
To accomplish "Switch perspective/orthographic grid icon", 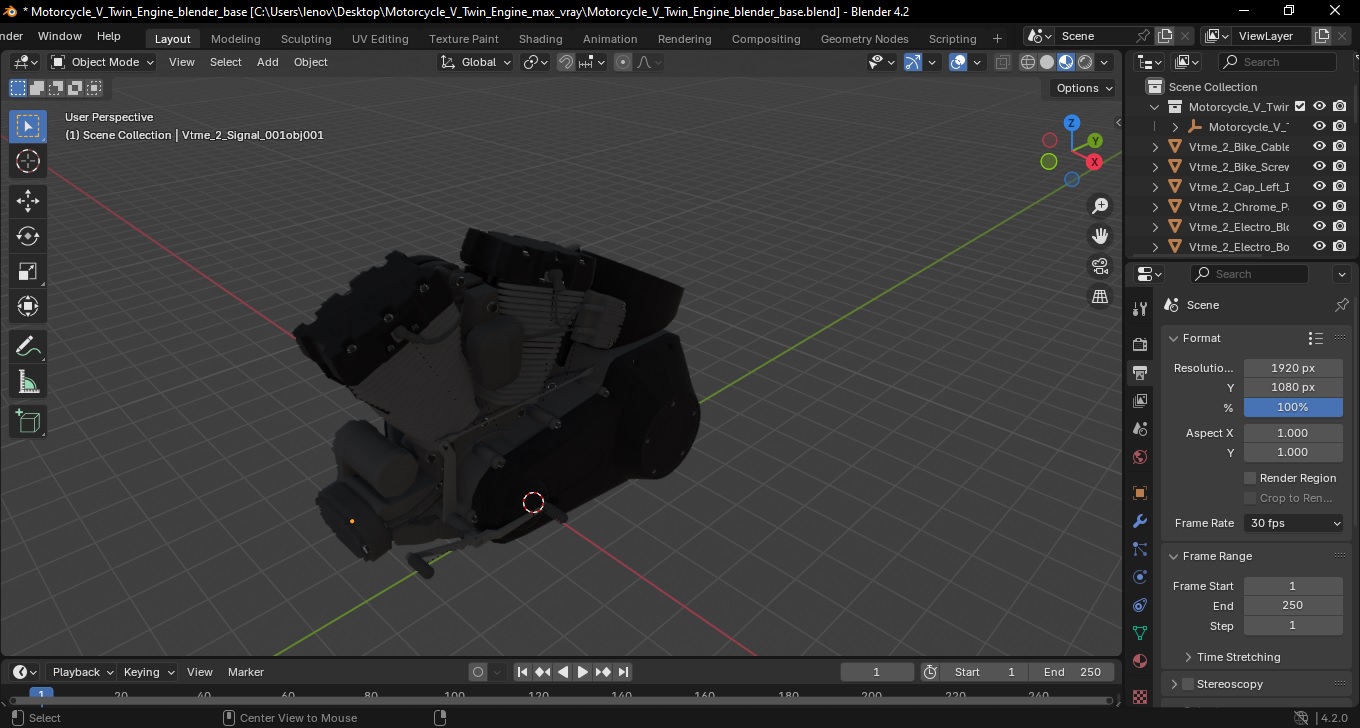I will point(1100,297).
